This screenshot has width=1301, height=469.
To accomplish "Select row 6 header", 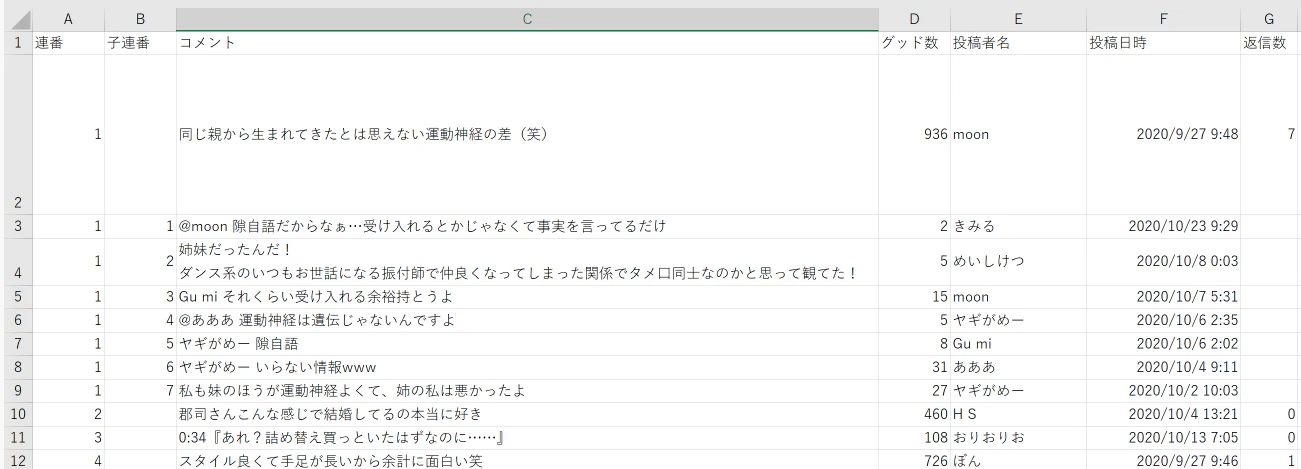I will [17, 320].
